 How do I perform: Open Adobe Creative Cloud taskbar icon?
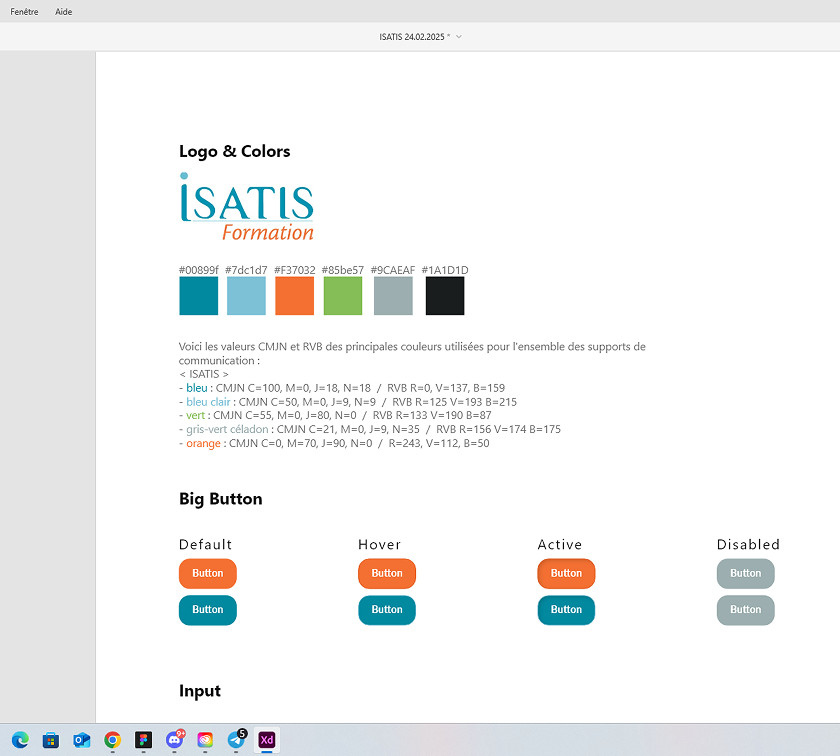tap(205, 740)
